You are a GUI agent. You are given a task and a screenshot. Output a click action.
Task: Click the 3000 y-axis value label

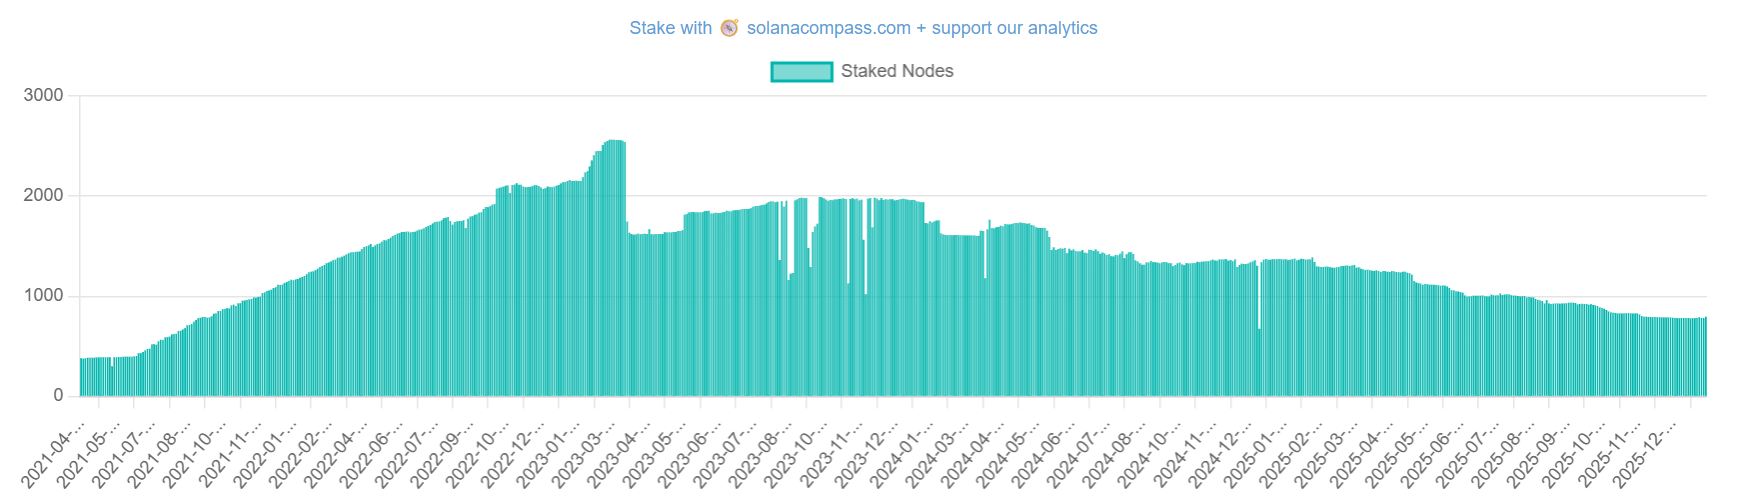point(43,95)
